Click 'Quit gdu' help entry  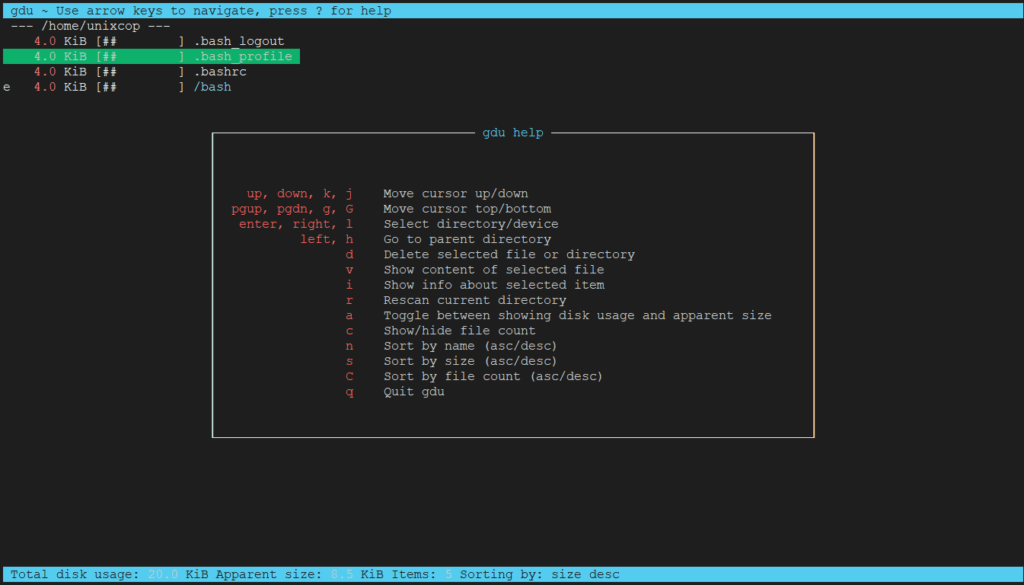(414, 392)
